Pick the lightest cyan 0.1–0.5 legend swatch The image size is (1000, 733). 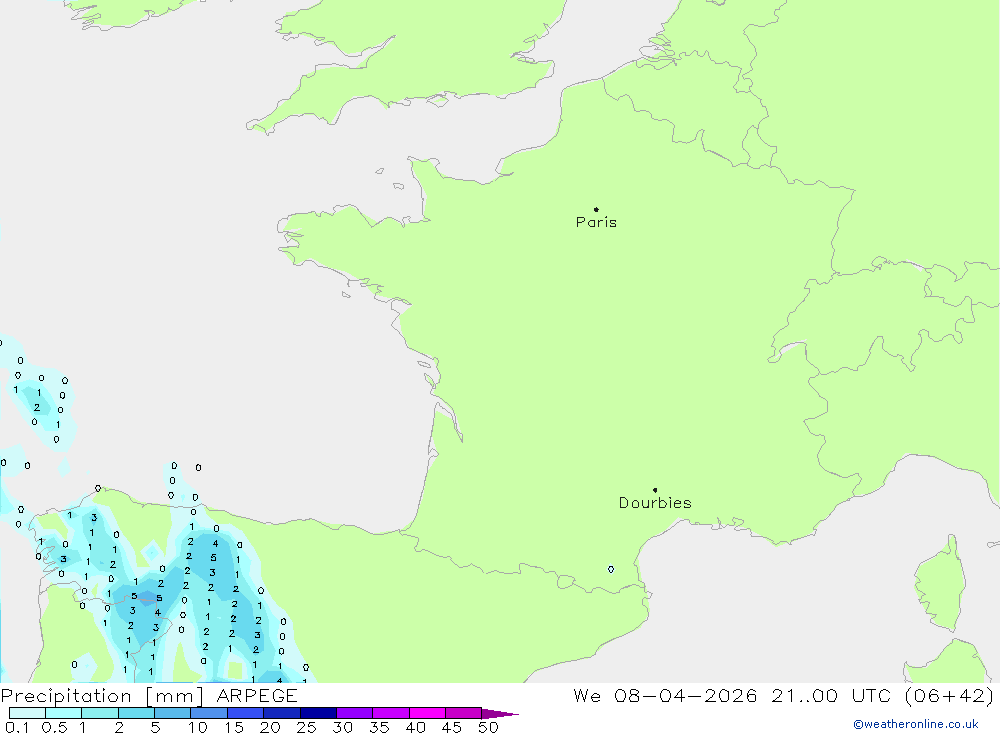[27, 713]
